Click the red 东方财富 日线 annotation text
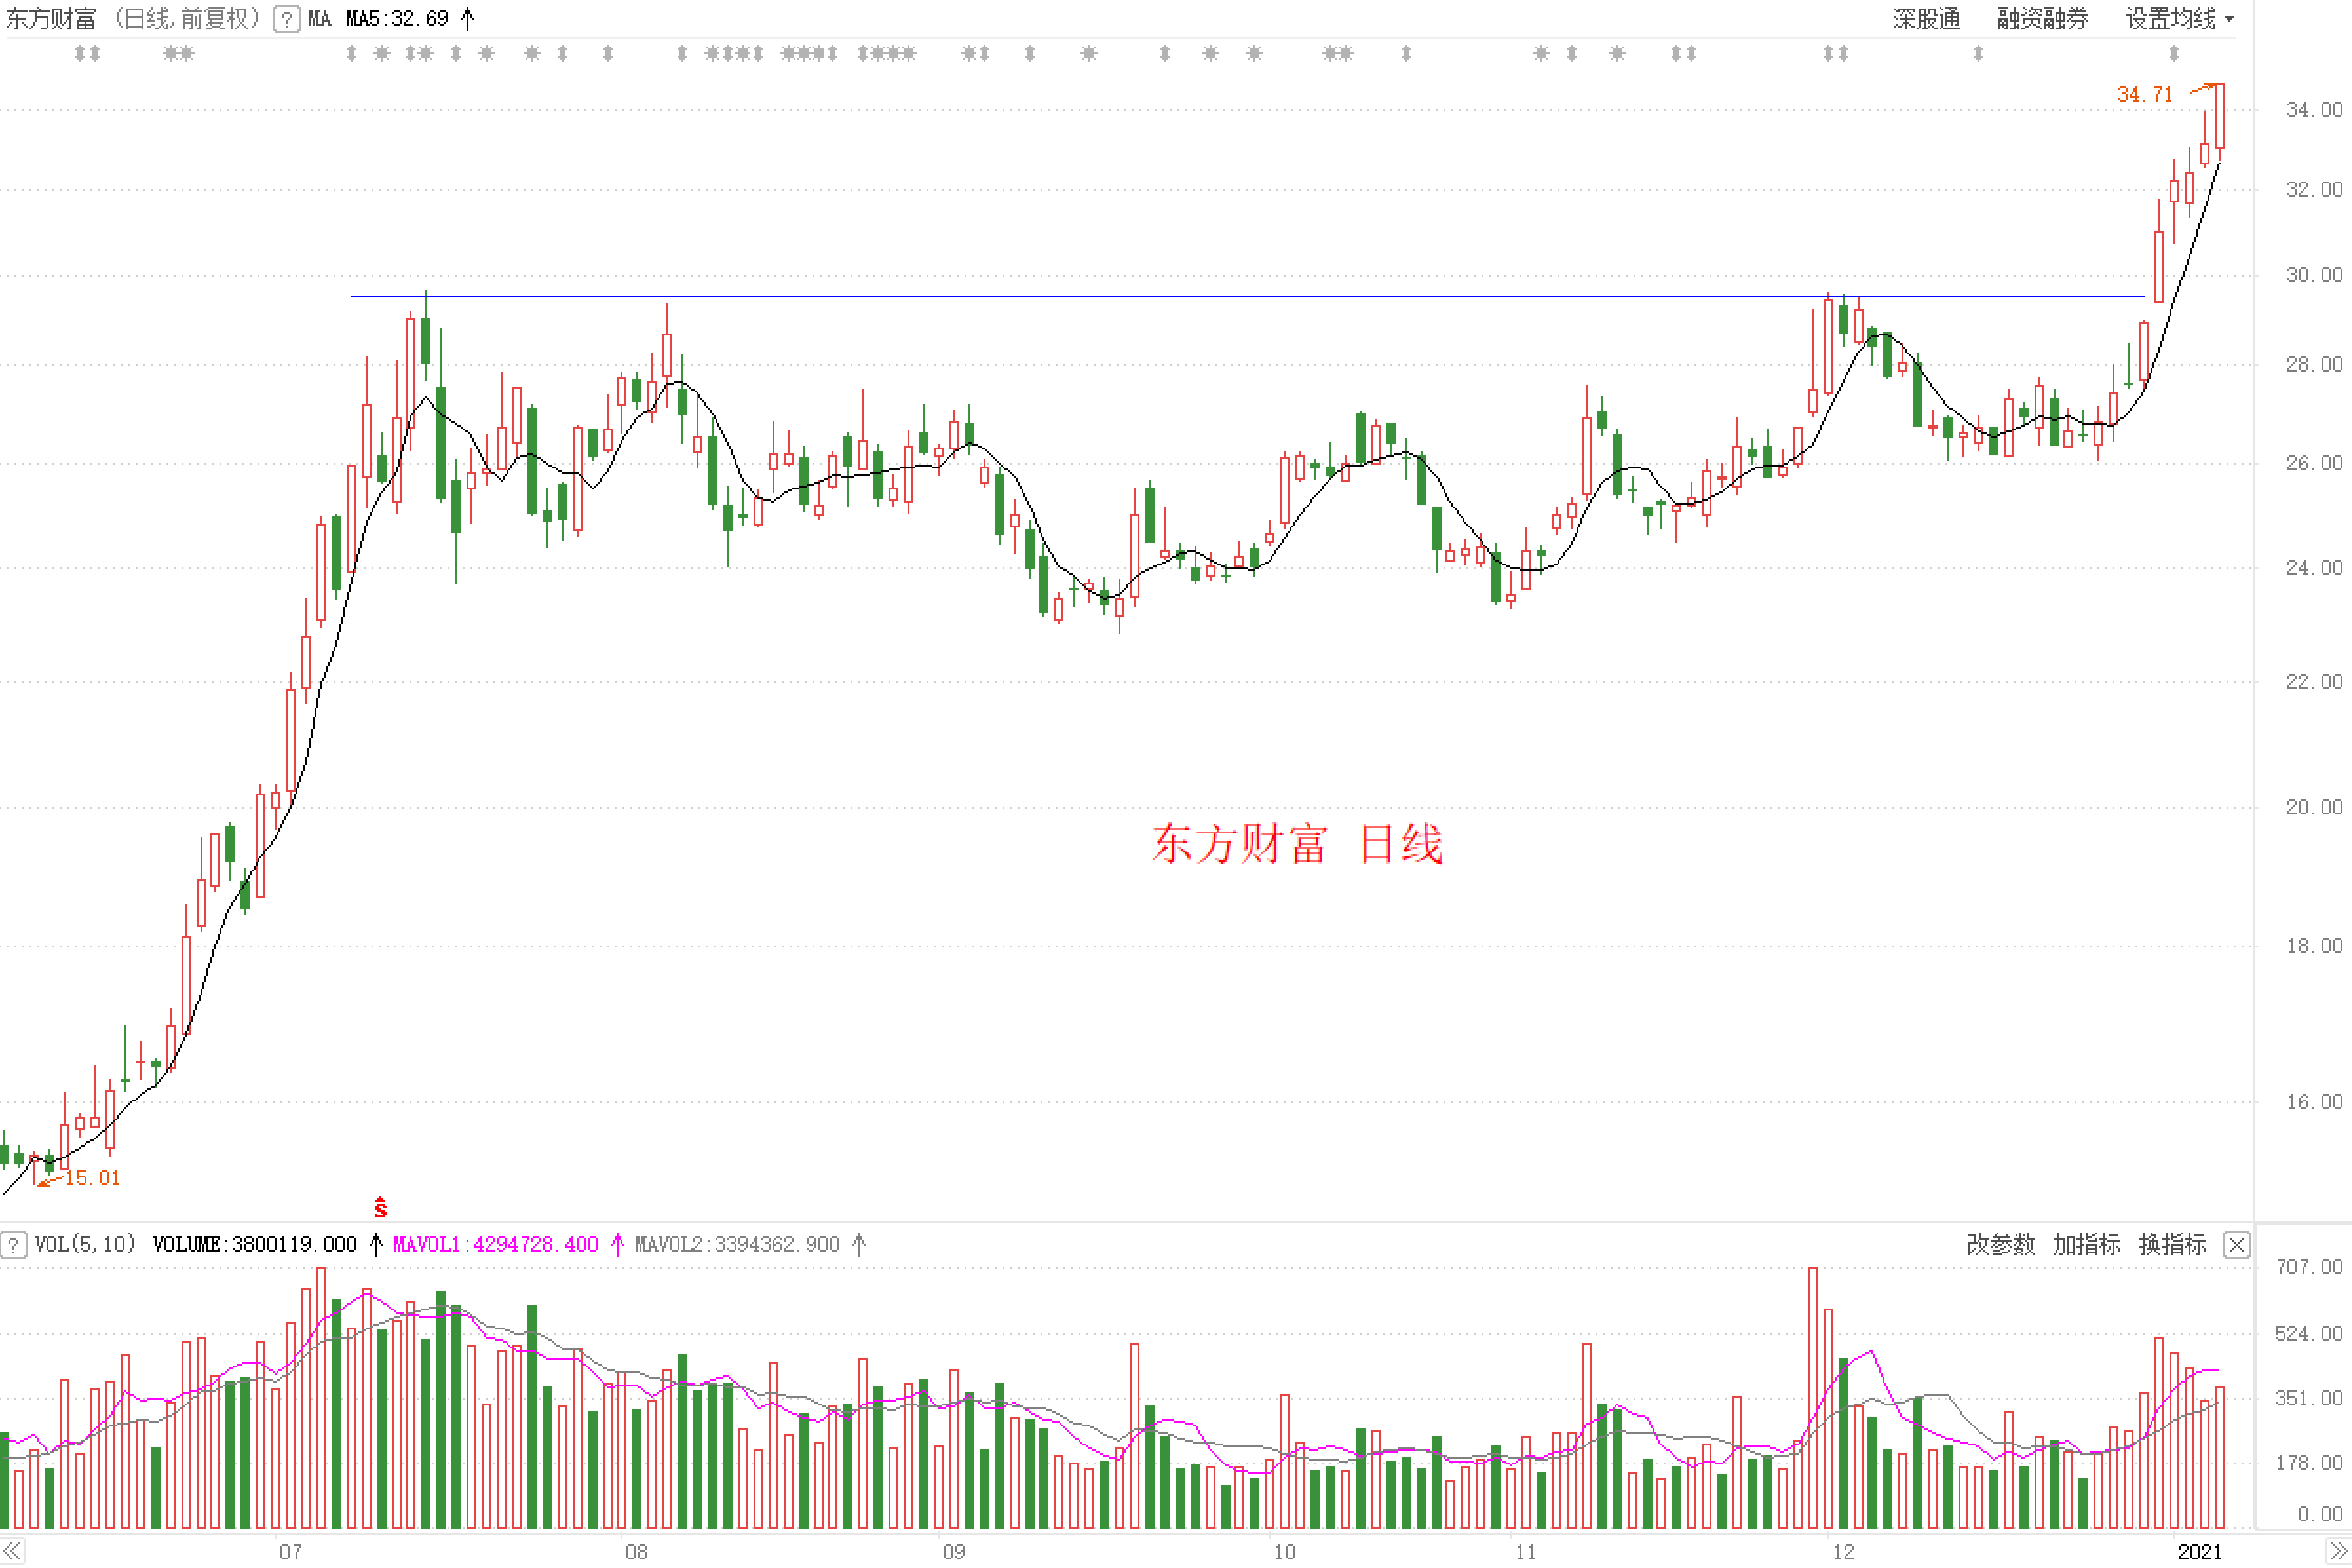The image size is (2352, 1568). [1297, 844]
